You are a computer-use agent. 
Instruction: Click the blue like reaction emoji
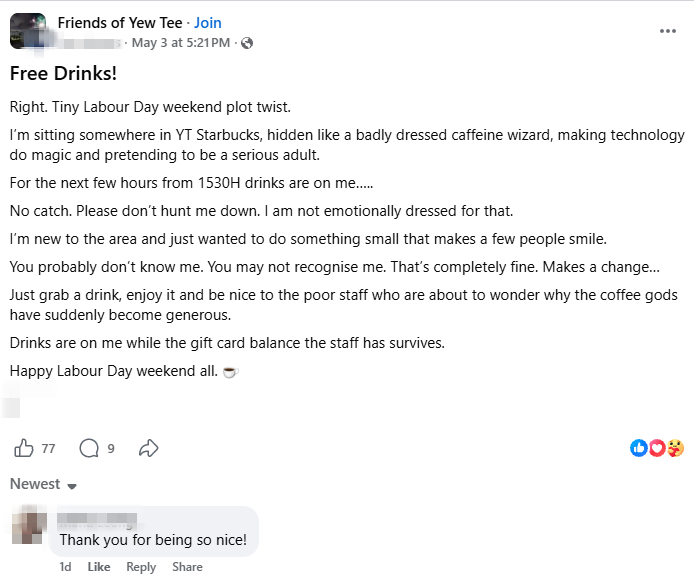tap(639, 448)
